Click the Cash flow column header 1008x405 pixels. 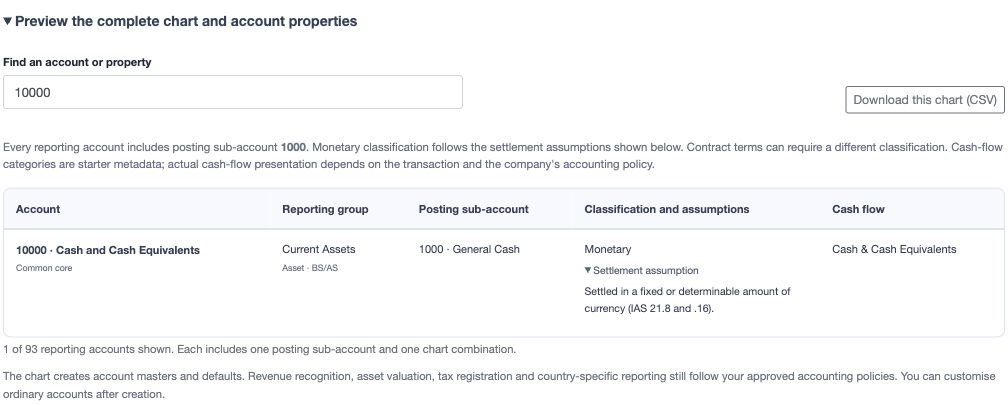tap(858, 210)
